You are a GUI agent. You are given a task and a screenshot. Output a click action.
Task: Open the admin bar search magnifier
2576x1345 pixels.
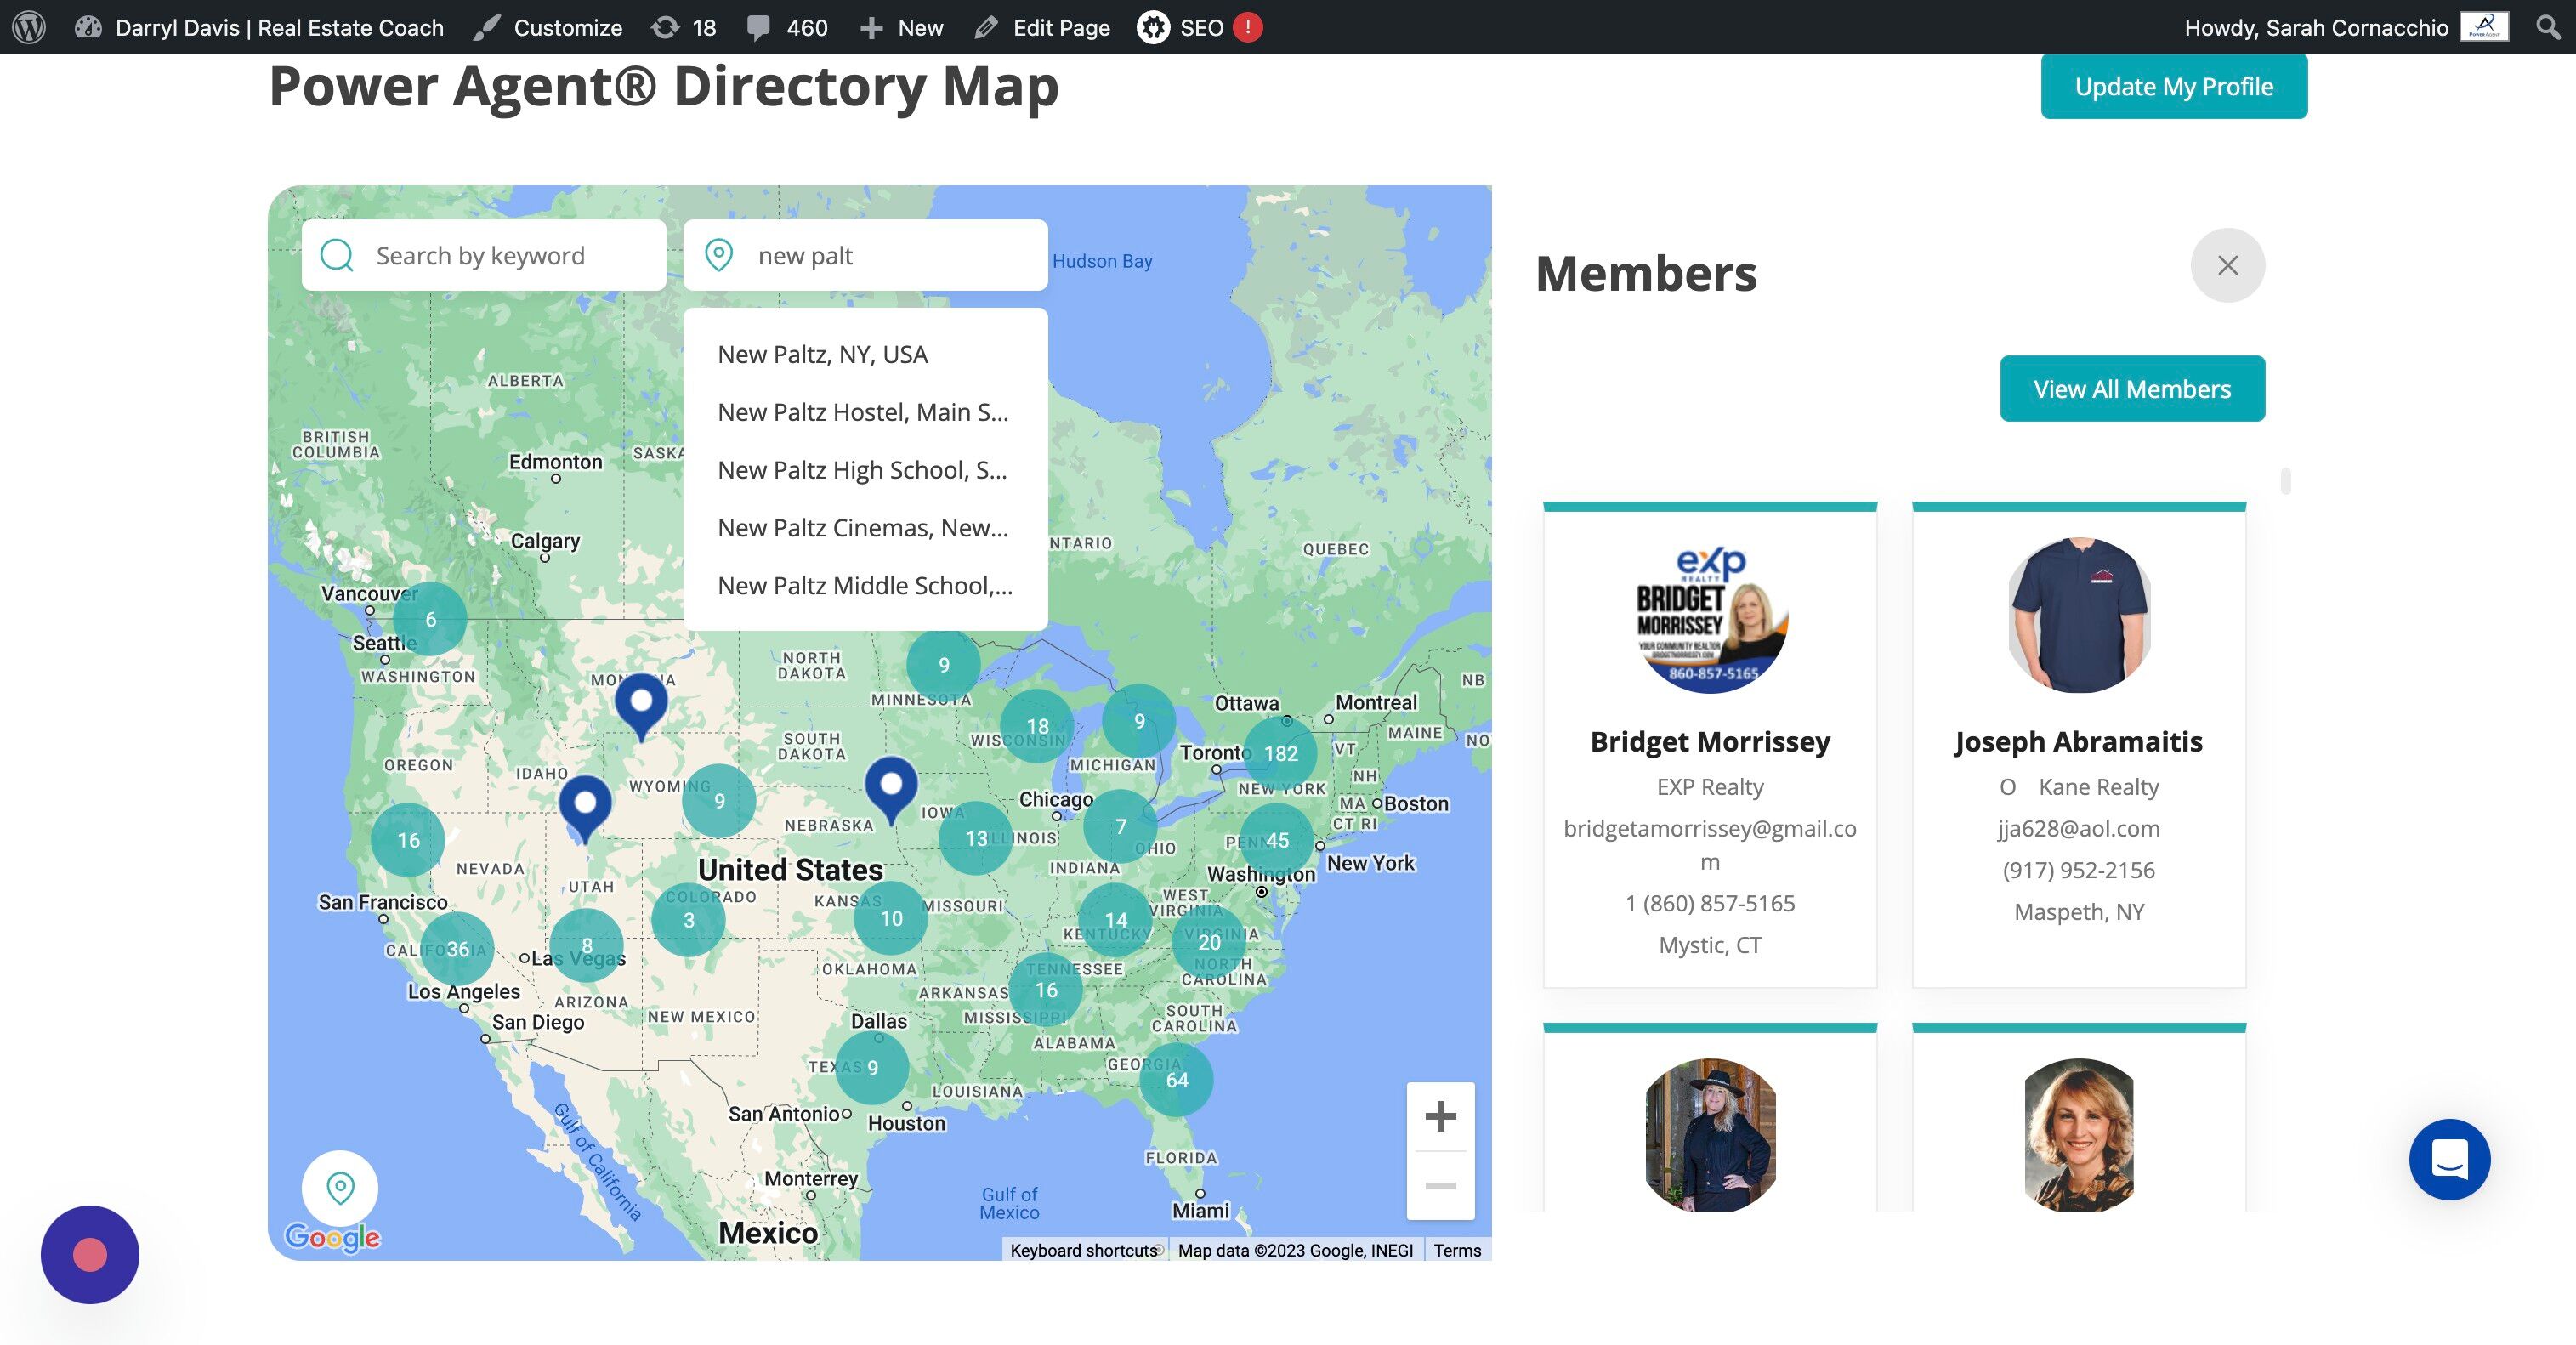(2548, 27)
